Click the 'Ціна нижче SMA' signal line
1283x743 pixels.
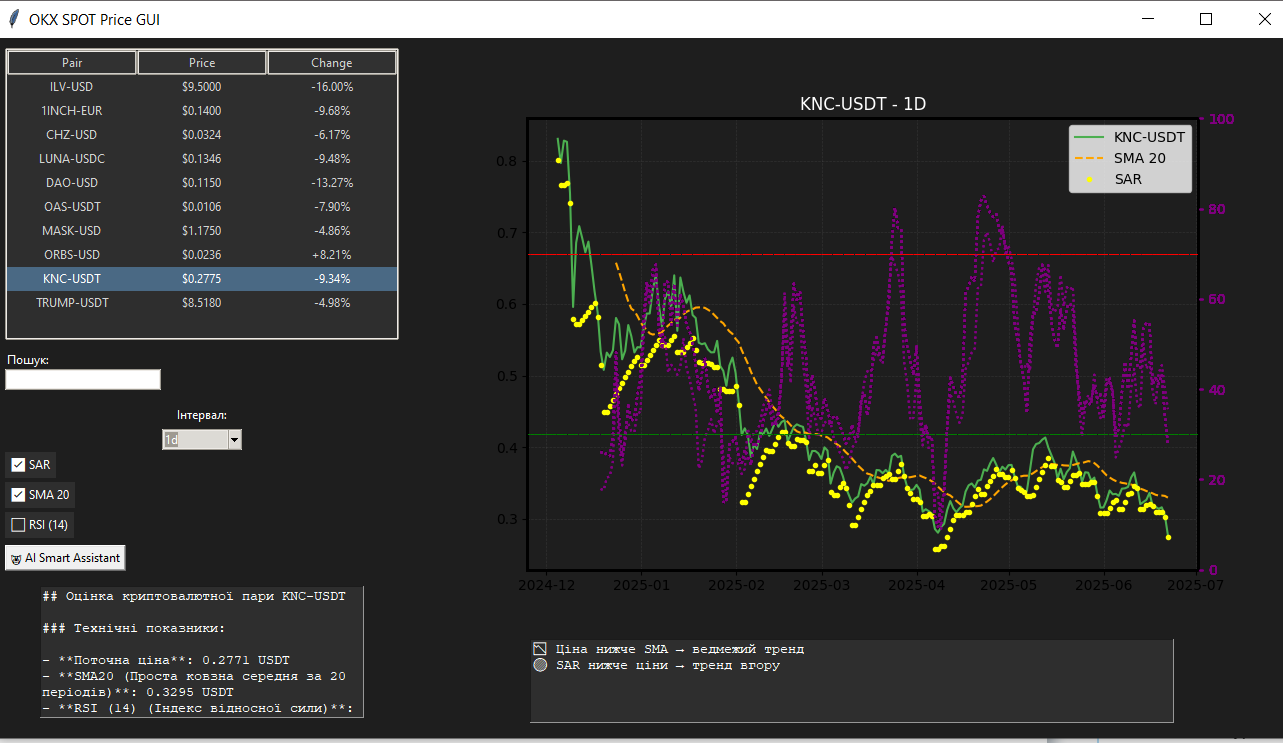pos(669,649)
